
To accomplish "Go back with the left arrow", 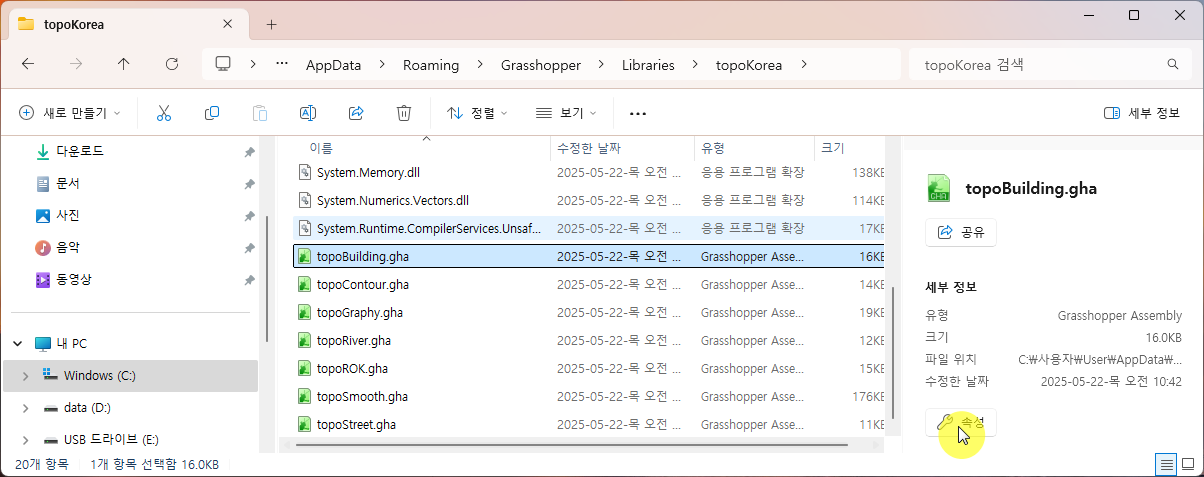I will [x=28, y=64].
